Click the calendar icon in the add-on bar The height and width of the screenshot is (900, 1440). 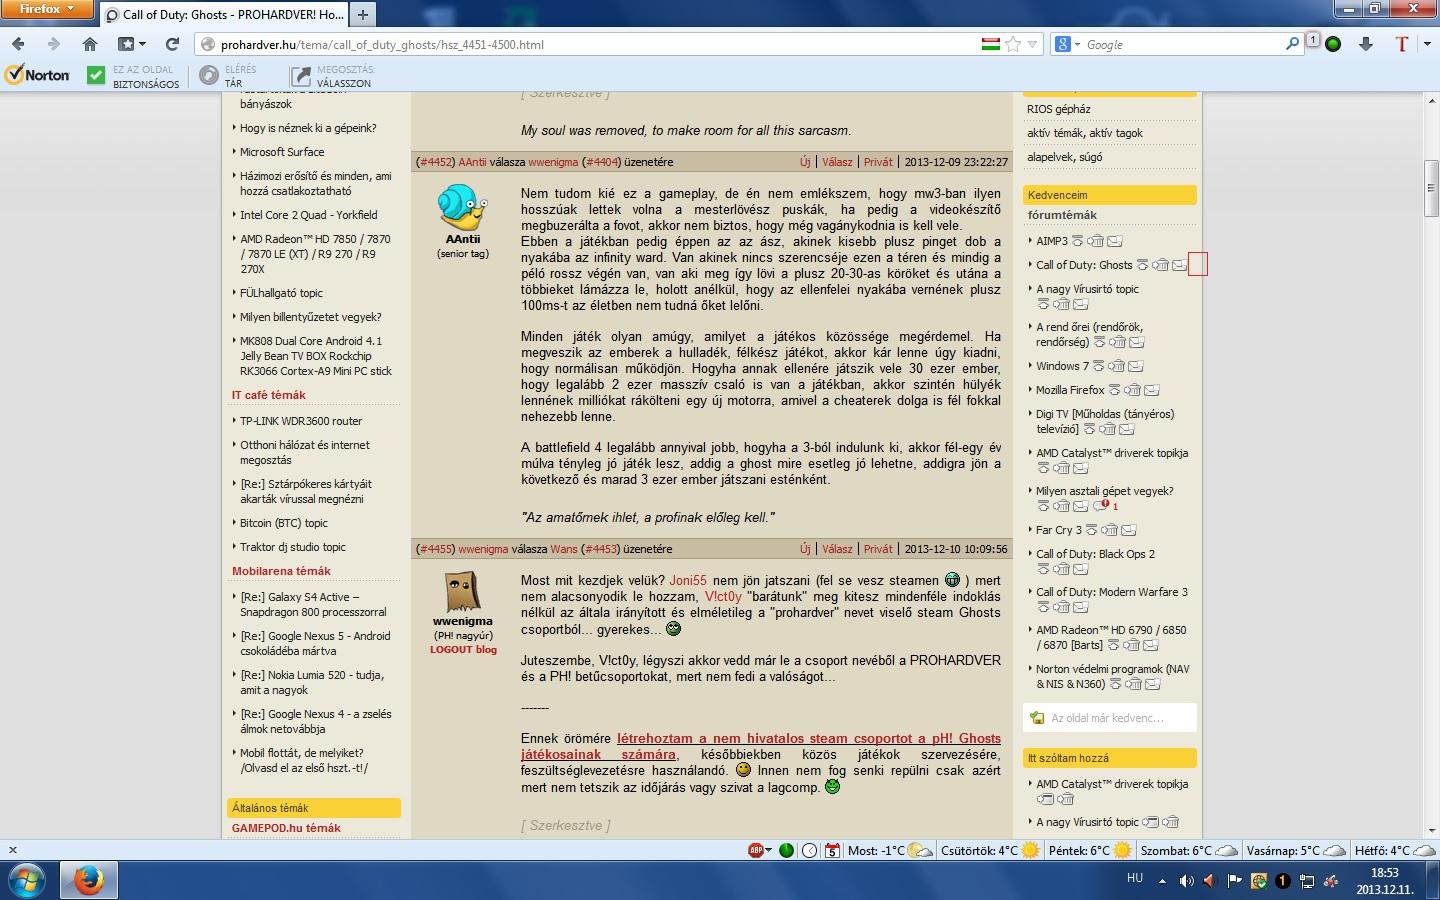tap(832, 851)
